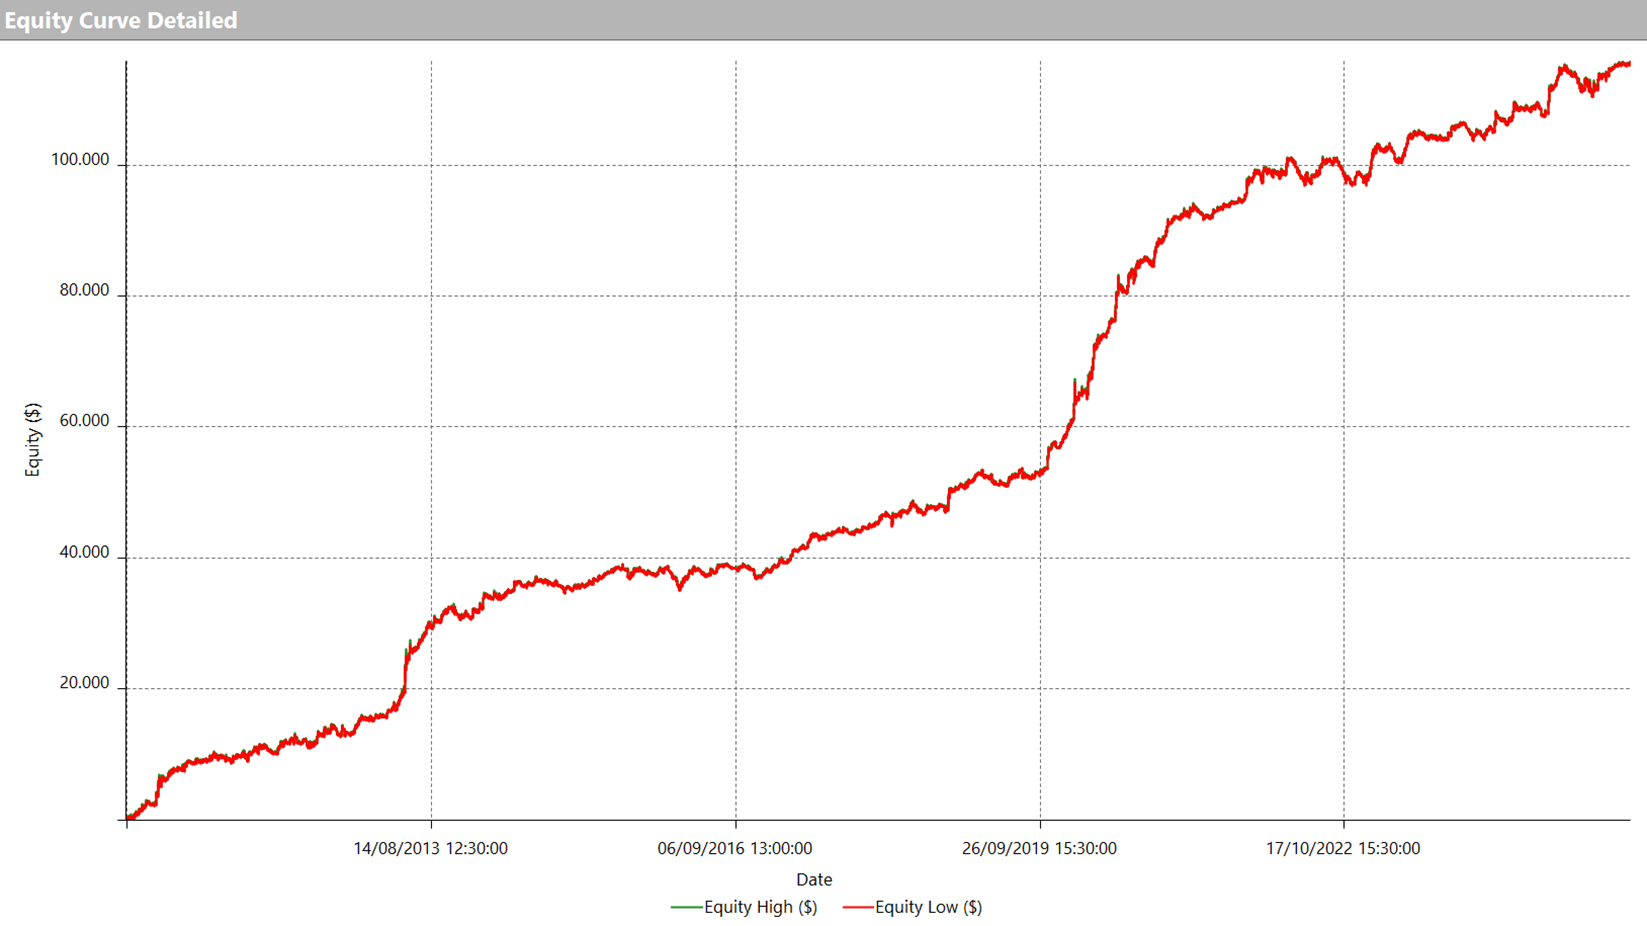Image resolution: width=1647 pixels, height=926 pixels.
Task: Select the 60.000 y-axis label
Action: pyautogui.click(x=84, y=421)
